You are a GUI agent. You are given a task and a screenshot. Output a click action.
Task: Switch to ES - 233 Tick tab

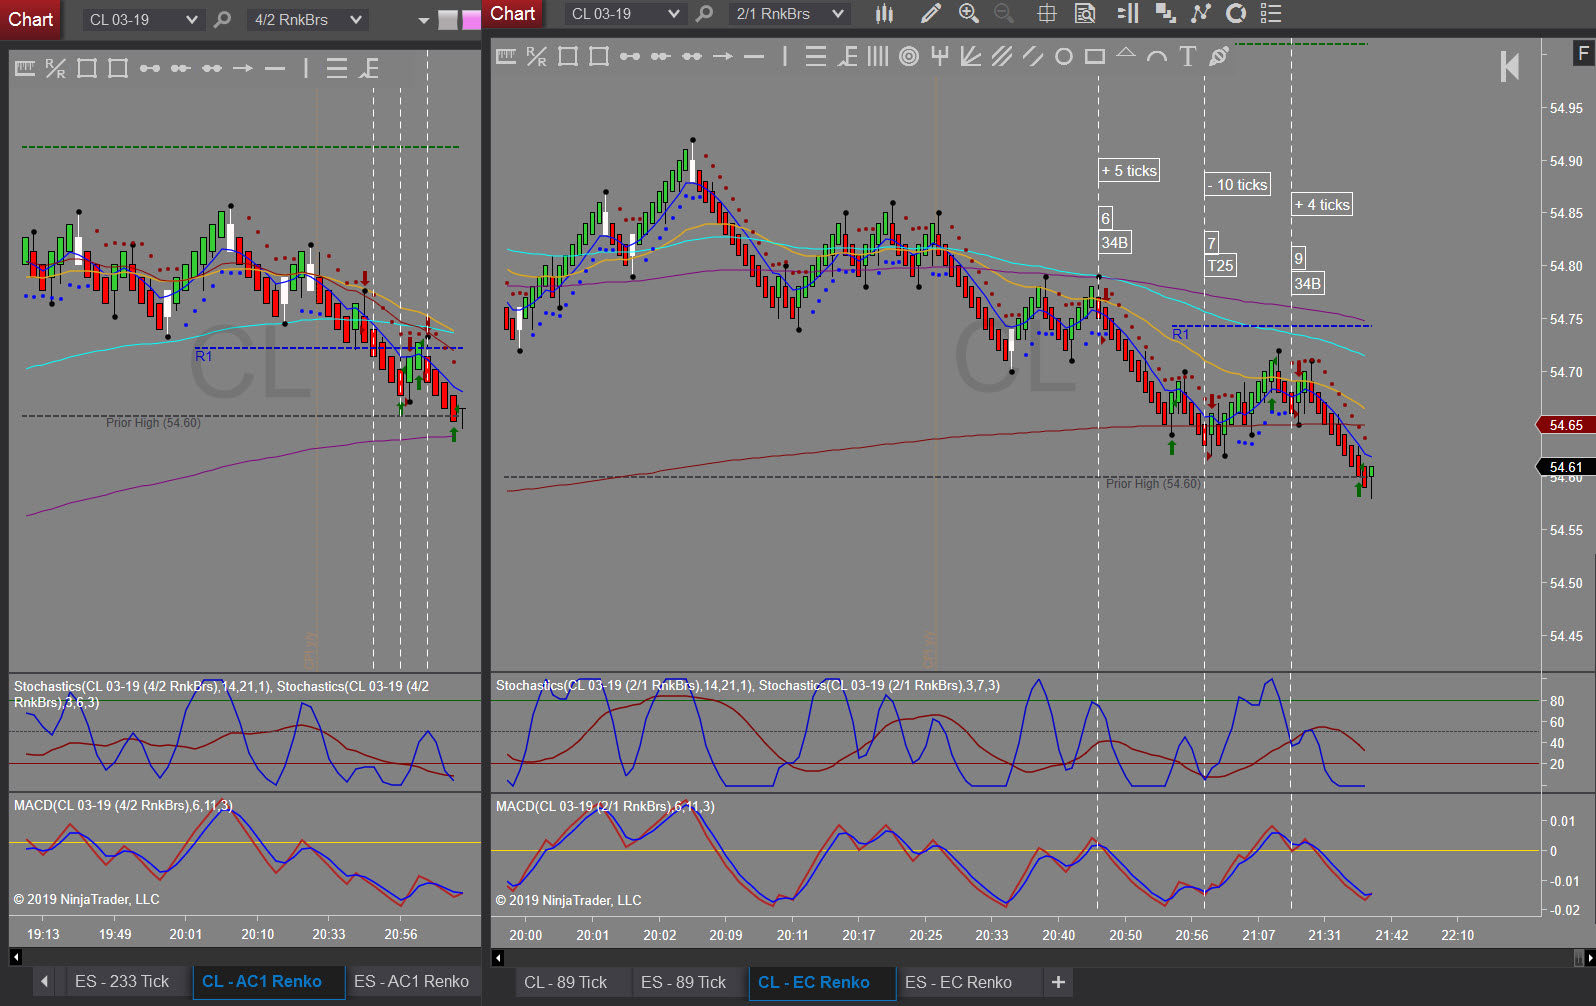point(122,982)
